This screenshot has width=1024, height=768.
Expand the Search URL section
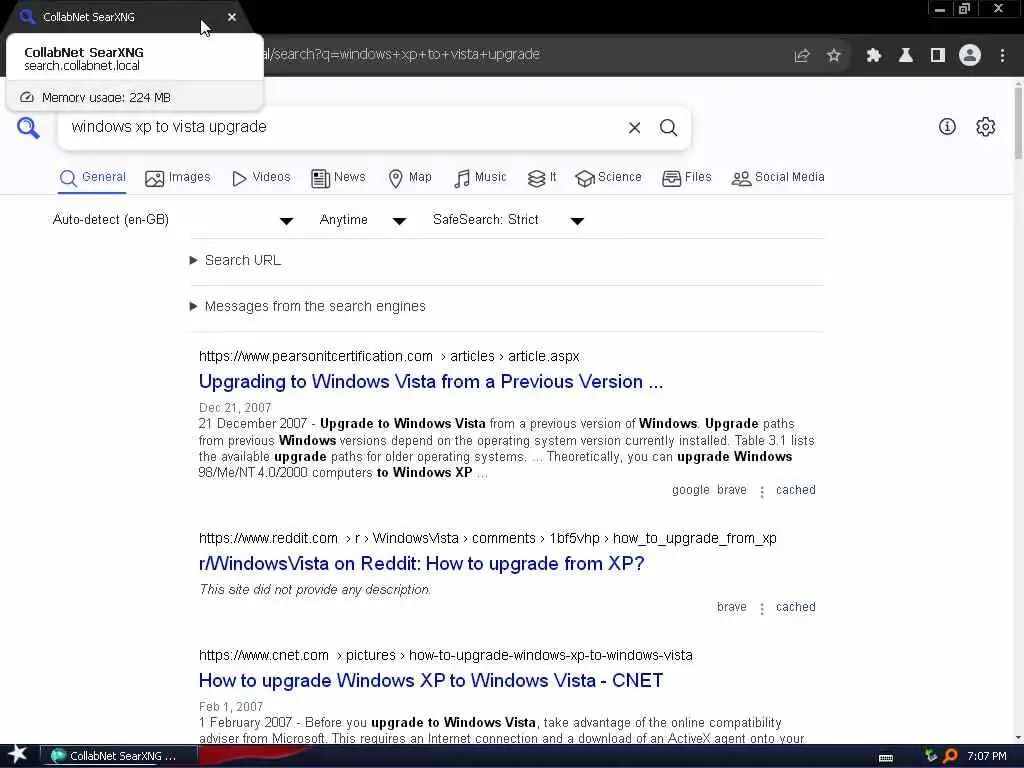pyautogui.click(x=236, y=261)
